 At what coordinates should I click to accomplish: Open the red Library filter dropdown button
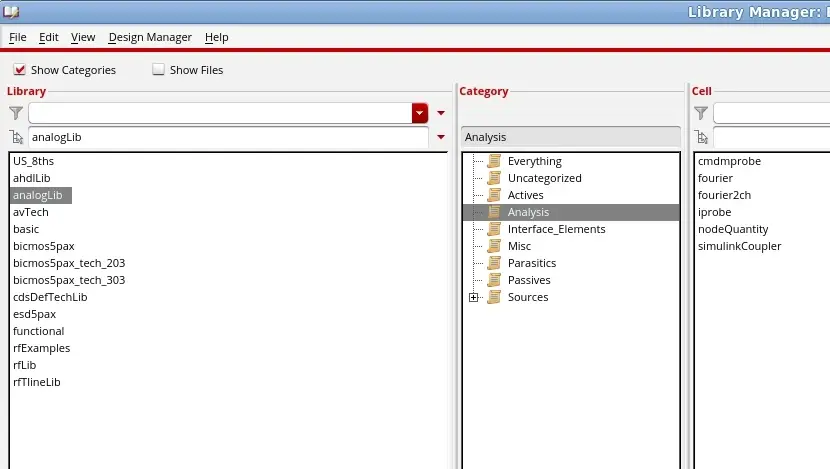pos(420,113)
